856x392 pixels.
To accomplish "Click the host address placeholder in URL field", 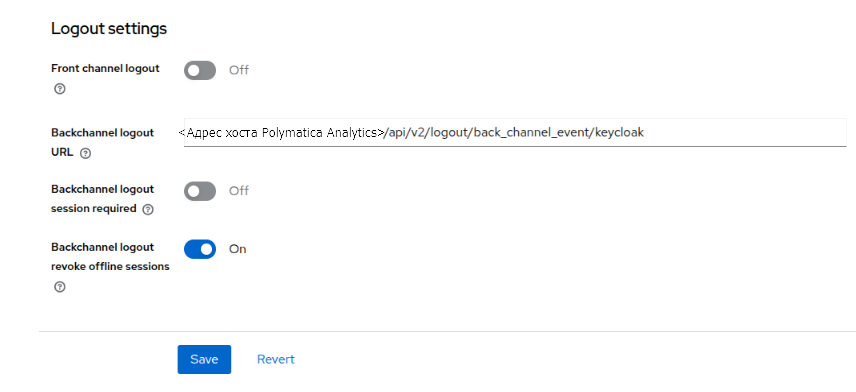I will tap(282, 133).
